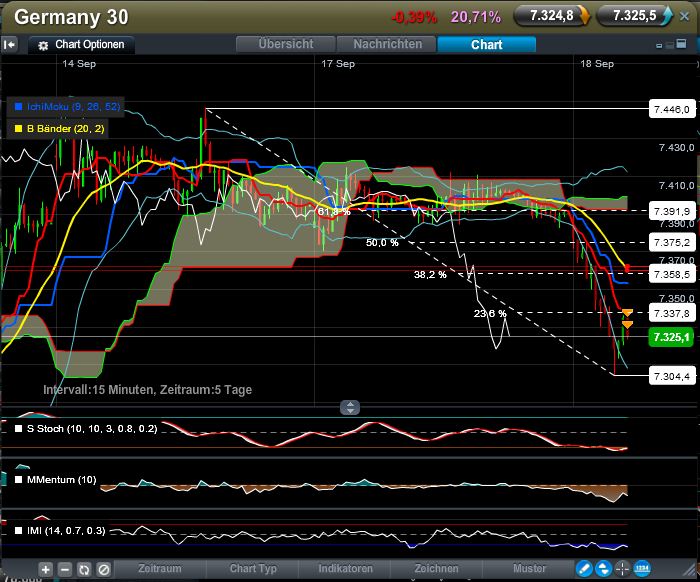
Task: Click the collapse panel arrow icon
Action: coord(9,45)
